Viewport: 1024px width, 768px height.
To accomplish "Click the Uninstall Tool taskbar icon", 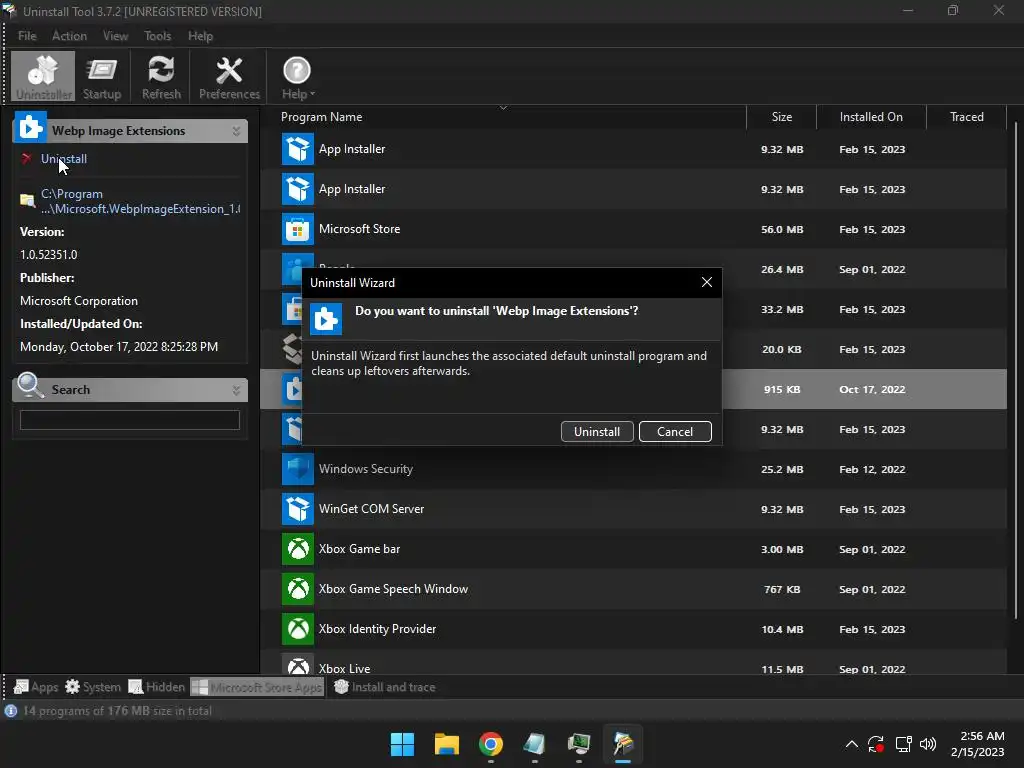I will (x=623, y=744).
